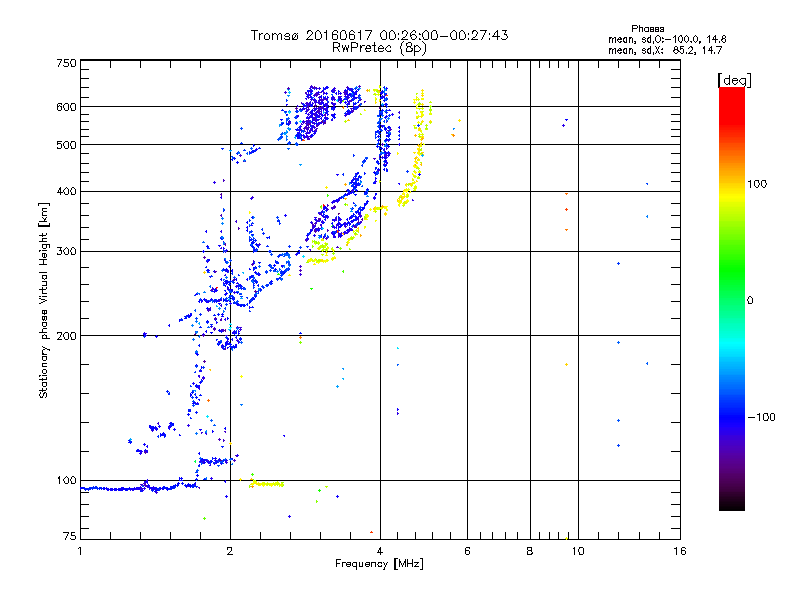The image size is (800, 600).
Task: Click the 'RwPretec (8p)' subtitle
Action: click(379, 48)
